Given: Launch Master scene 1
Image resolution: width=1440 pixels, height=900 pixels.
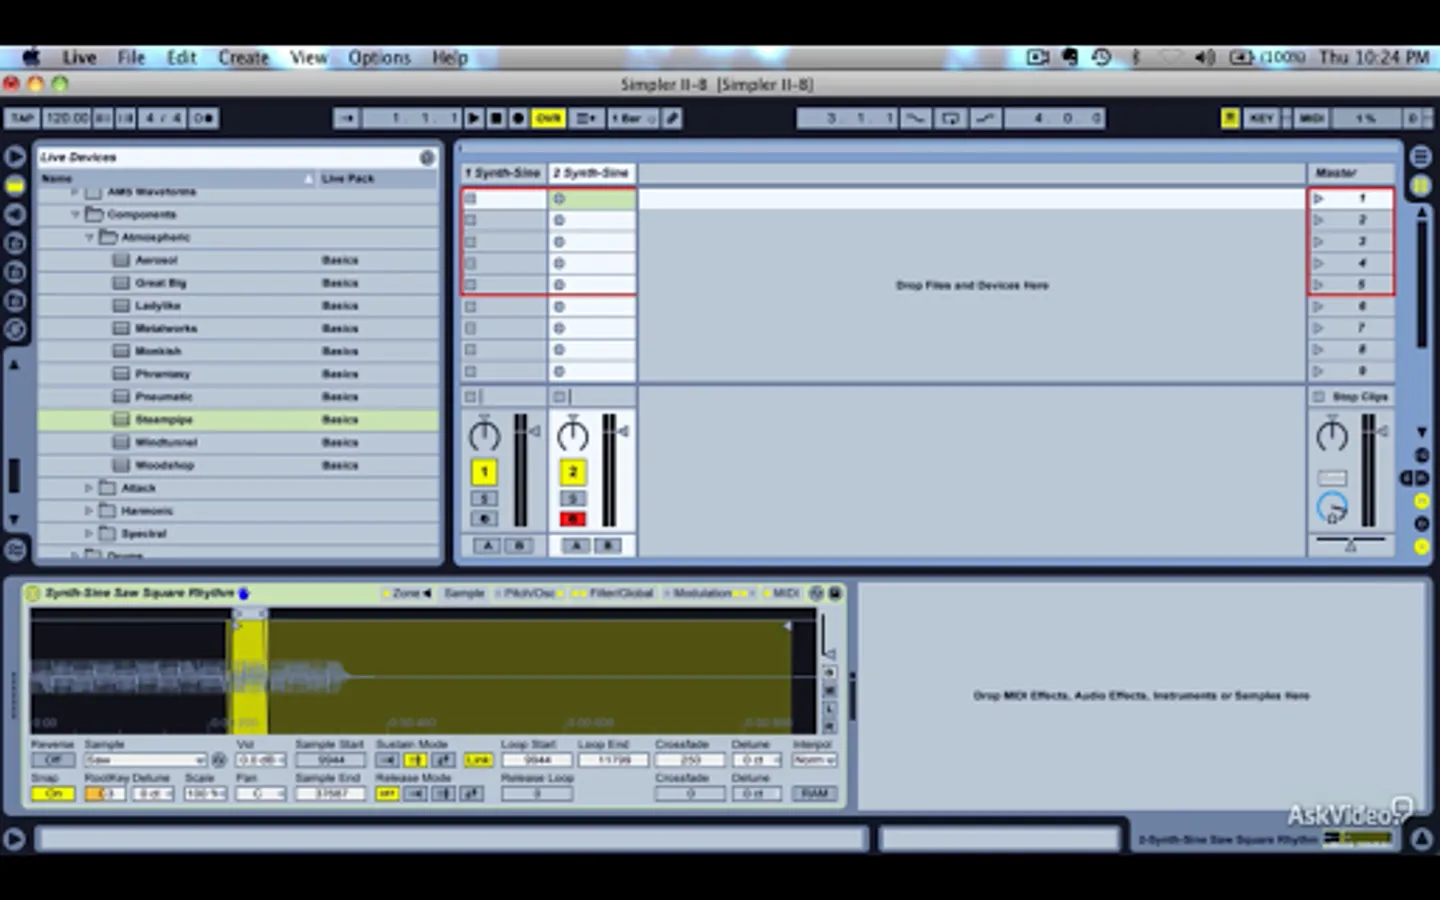Looking at the screenshot, I should pos(1319,198).
